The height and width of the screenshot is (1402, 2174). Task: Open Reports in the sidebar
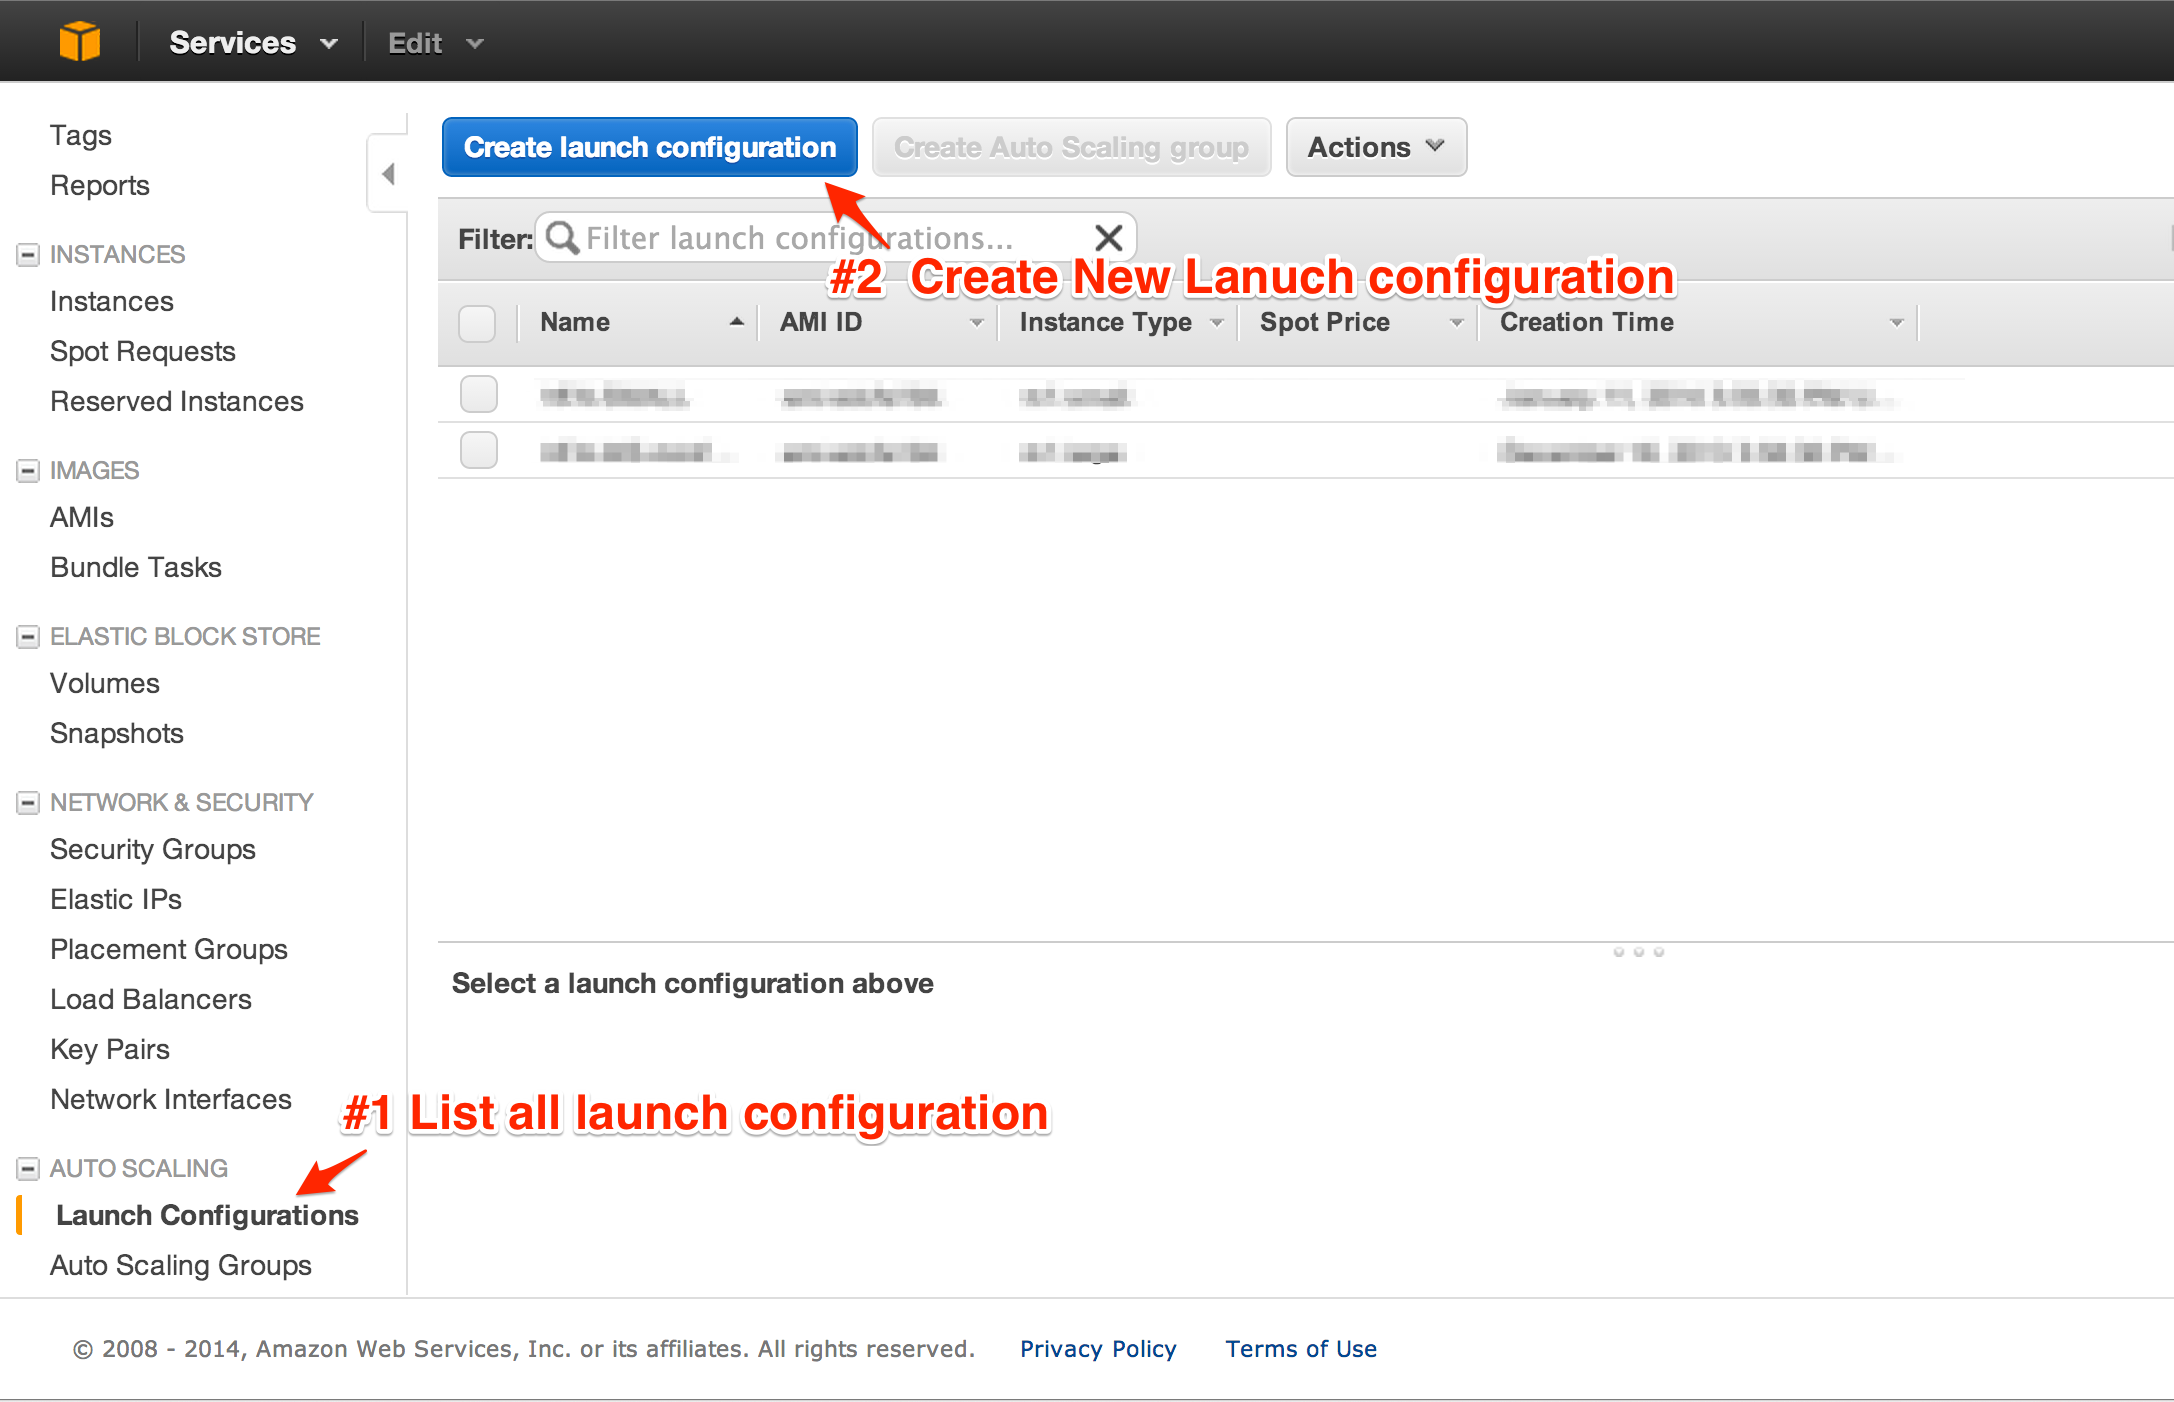[100, 185]
